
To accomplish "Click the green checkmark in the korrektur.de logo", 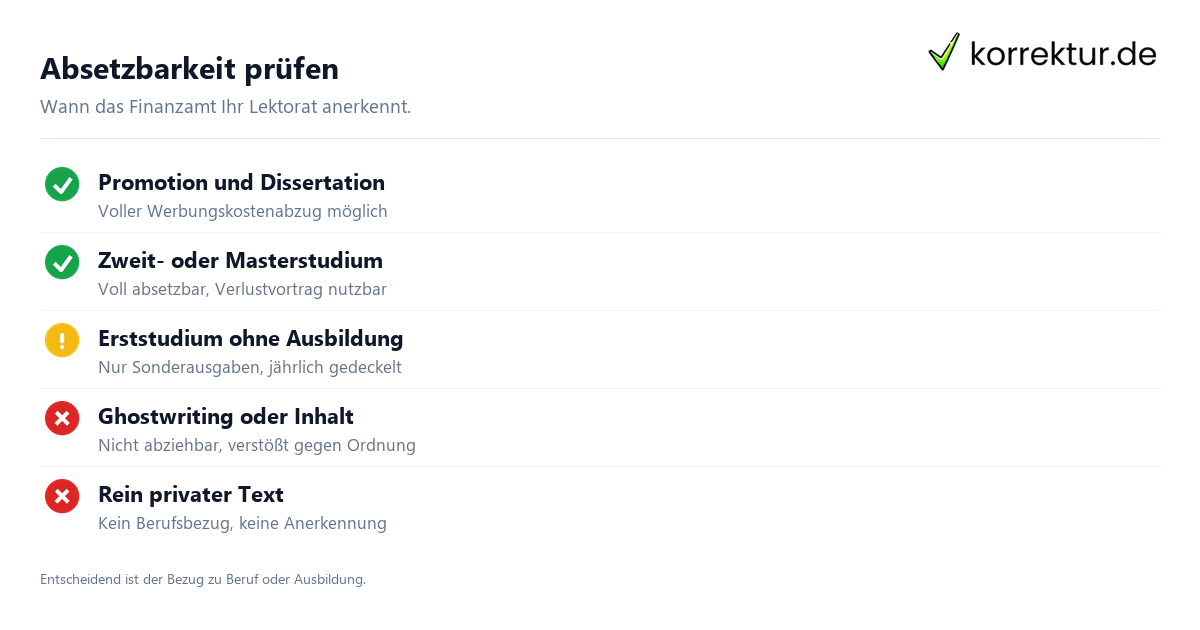I will pos(944,52).
